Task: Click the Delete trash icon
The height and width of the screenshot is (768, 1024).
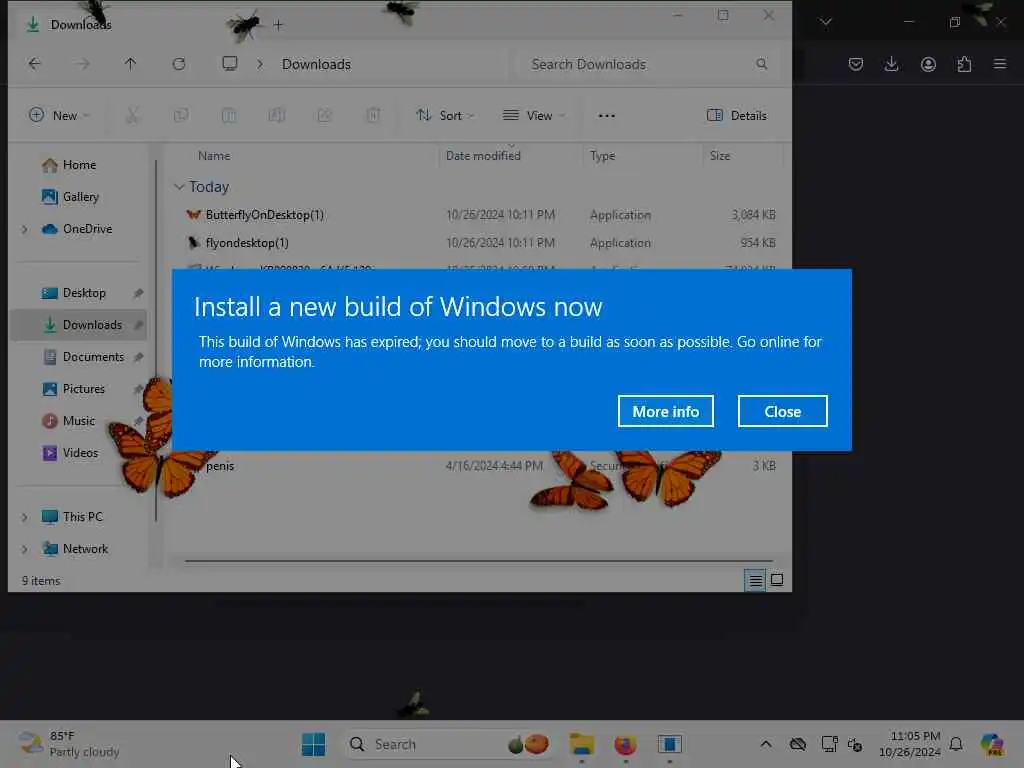Action: tap(373, 116)
